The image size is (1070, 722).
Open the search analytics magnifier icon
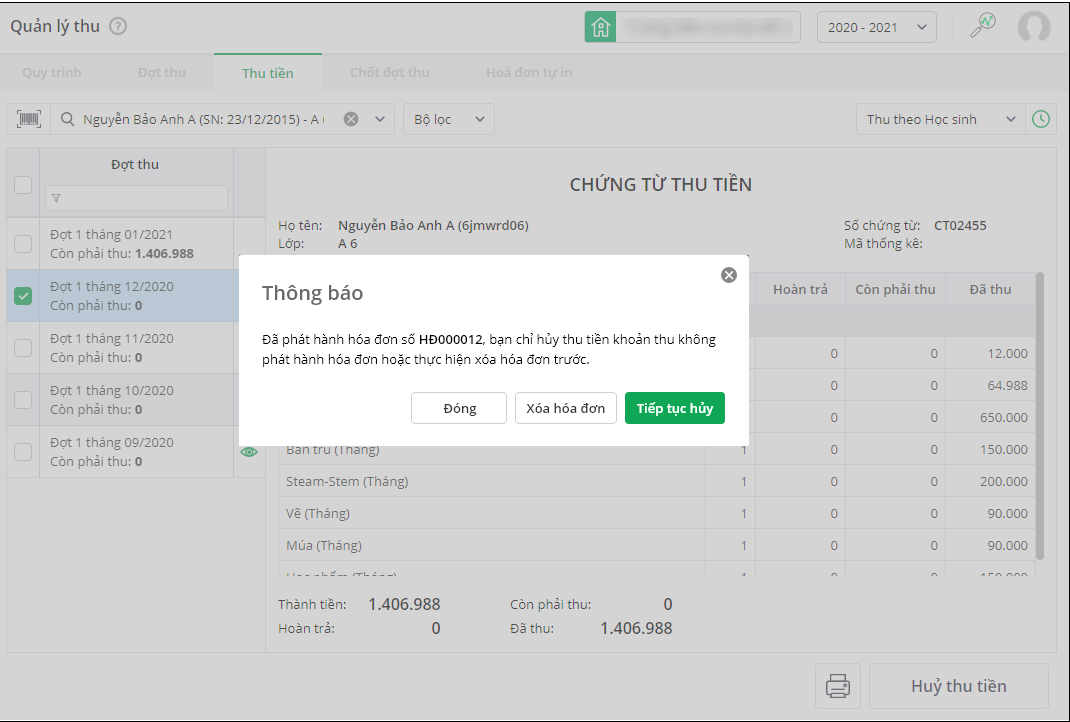click(x=983, y=27)
